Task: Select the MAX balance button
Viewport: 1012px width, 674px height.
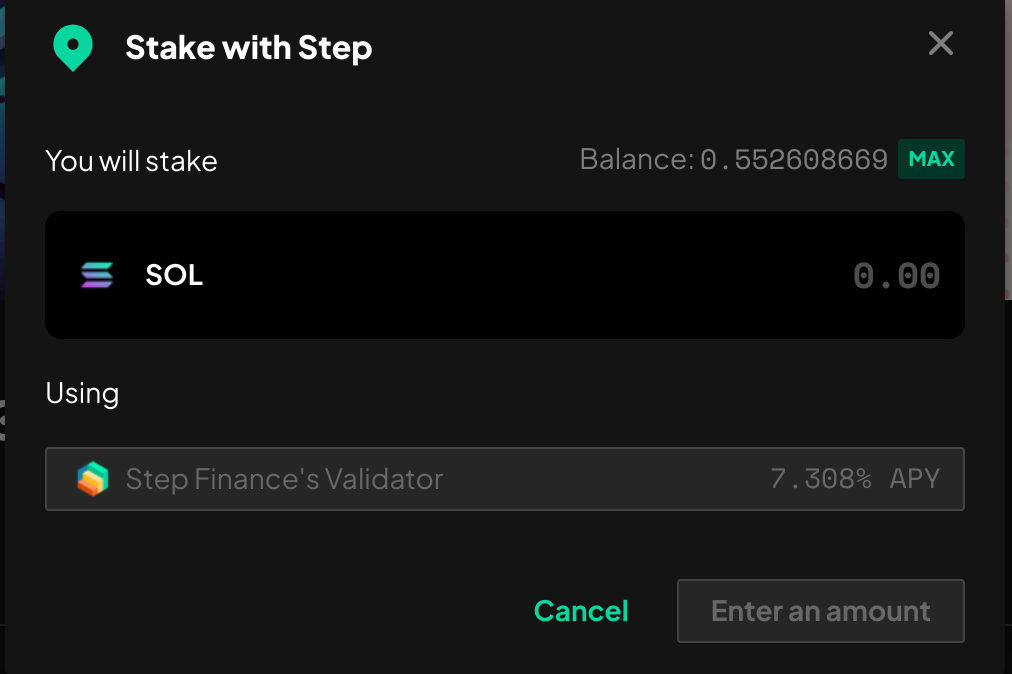Action: pyautogui.click(x=931, y=159)
